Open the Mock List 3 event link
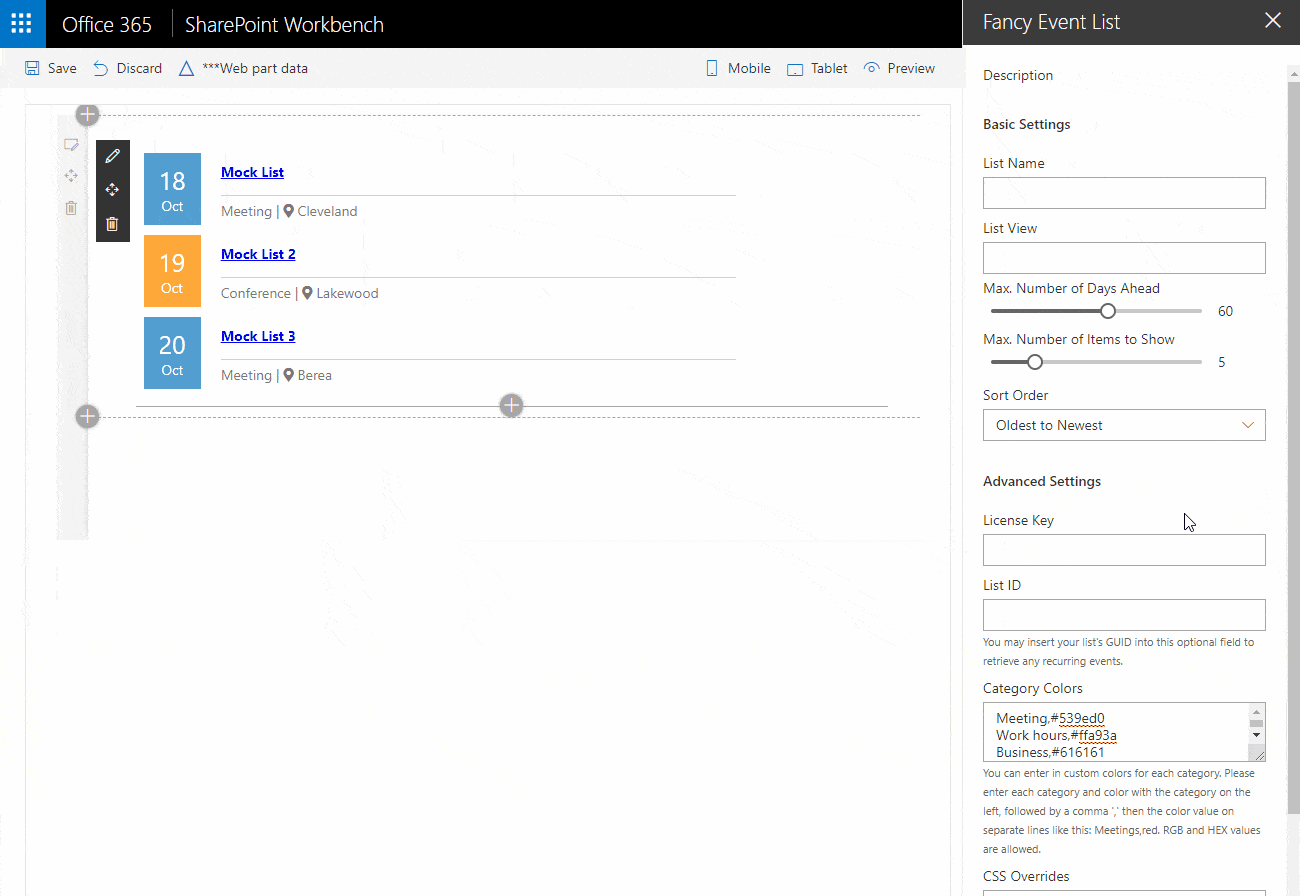Screen dimensions: 1300x896 (258, 336)
